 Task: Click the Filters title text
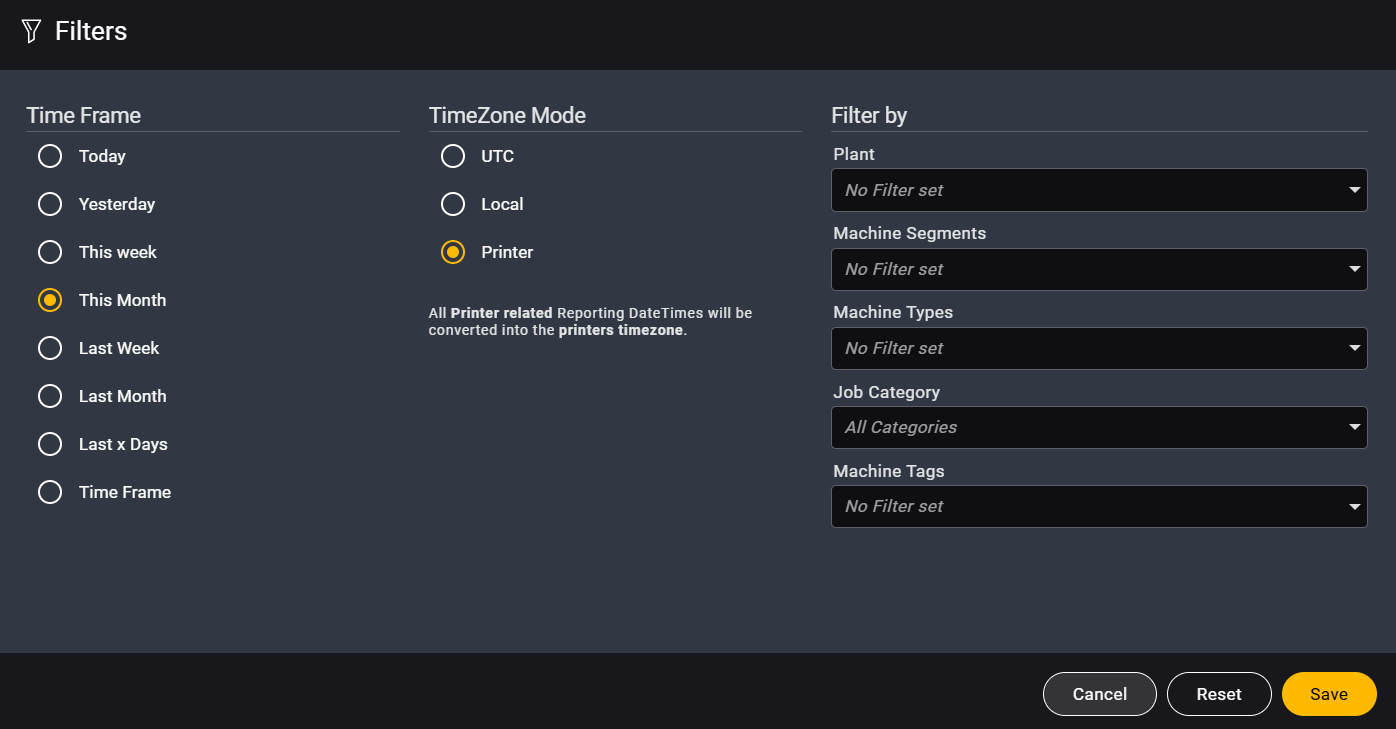pos(91,31)
